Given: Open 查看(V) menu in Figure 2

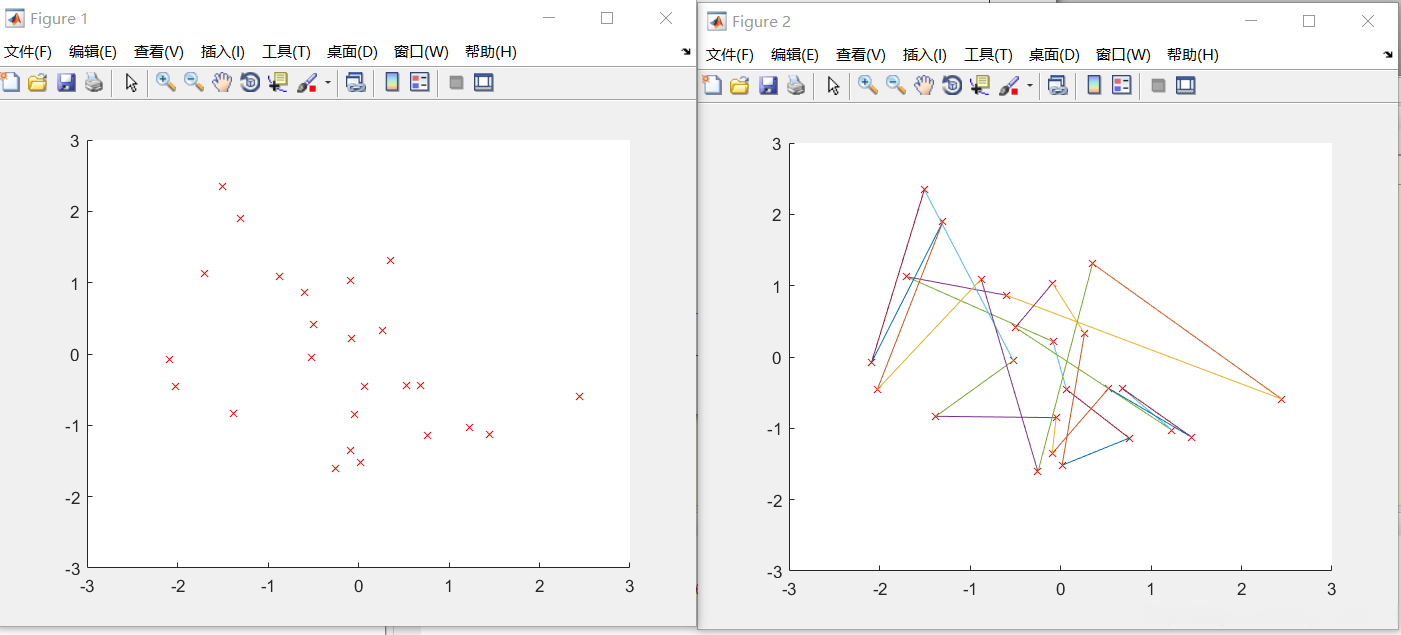Looking at the screenshot, I should click(861, 55).
